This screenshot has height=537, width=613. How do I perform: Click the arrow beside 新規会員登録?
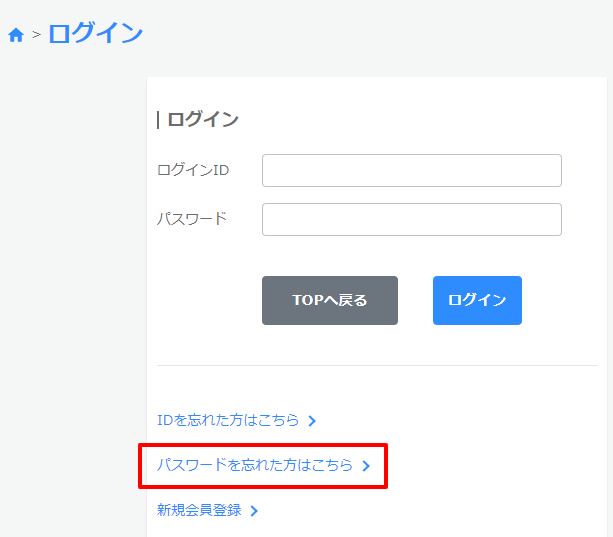pos(254,511)
